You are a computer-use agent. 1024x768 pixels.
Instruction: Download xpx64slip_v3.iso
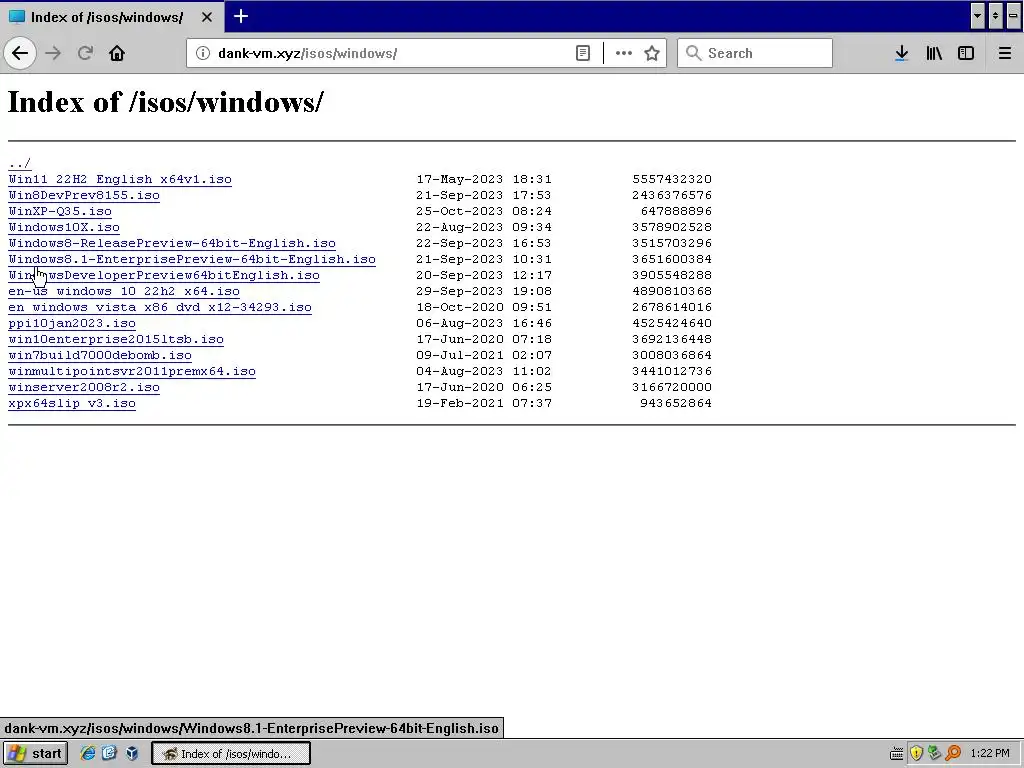72,403
